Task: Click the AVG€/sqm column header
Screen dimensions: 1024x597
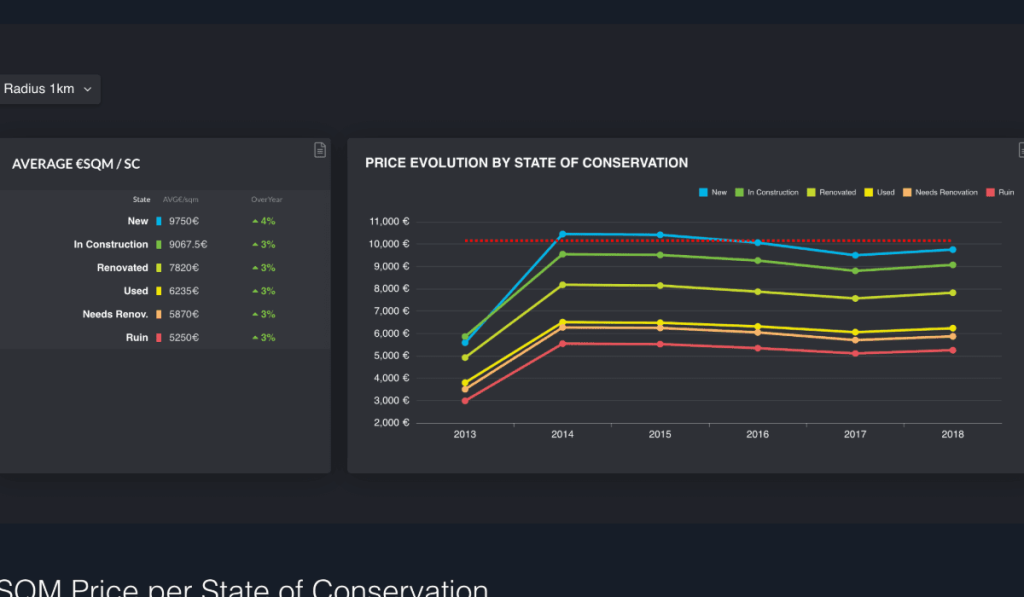Action: pyautogui.click(x=180, y=200)
